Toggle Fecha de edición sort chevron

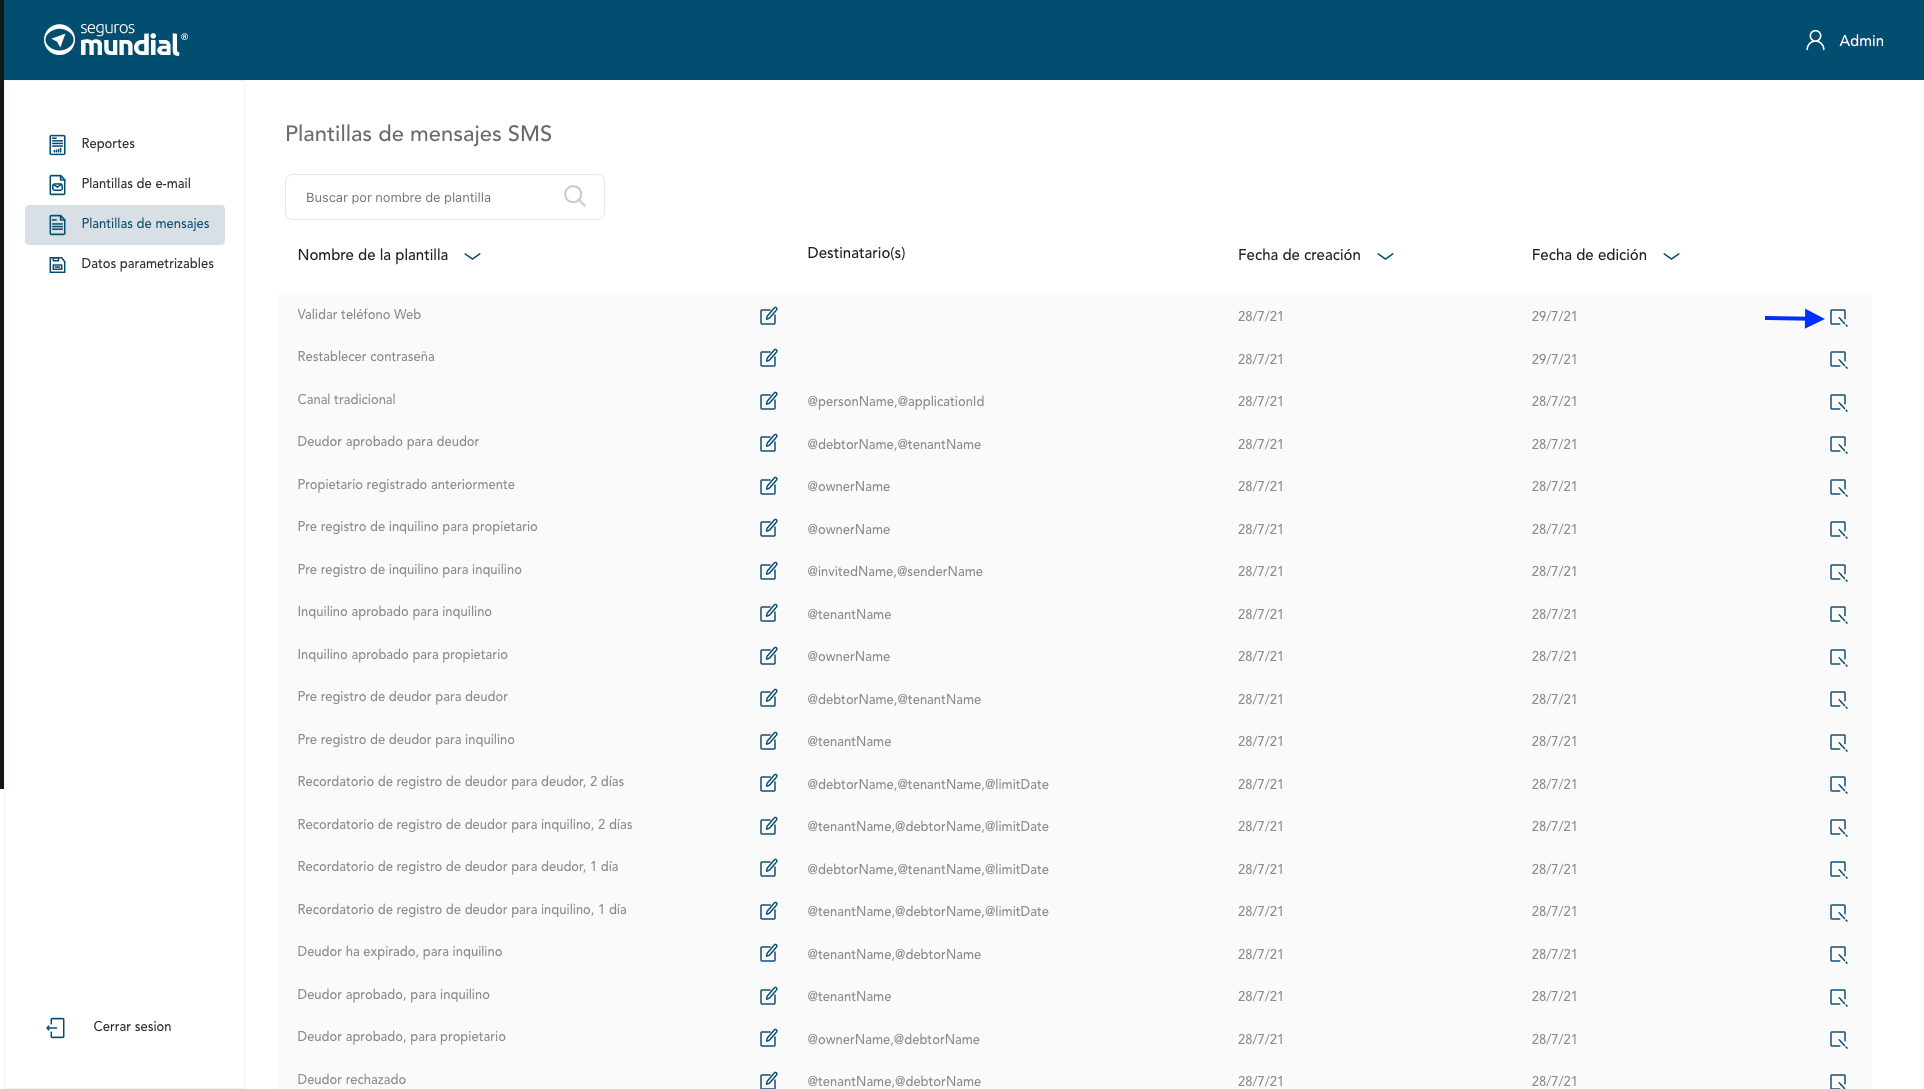point(1671,256)
